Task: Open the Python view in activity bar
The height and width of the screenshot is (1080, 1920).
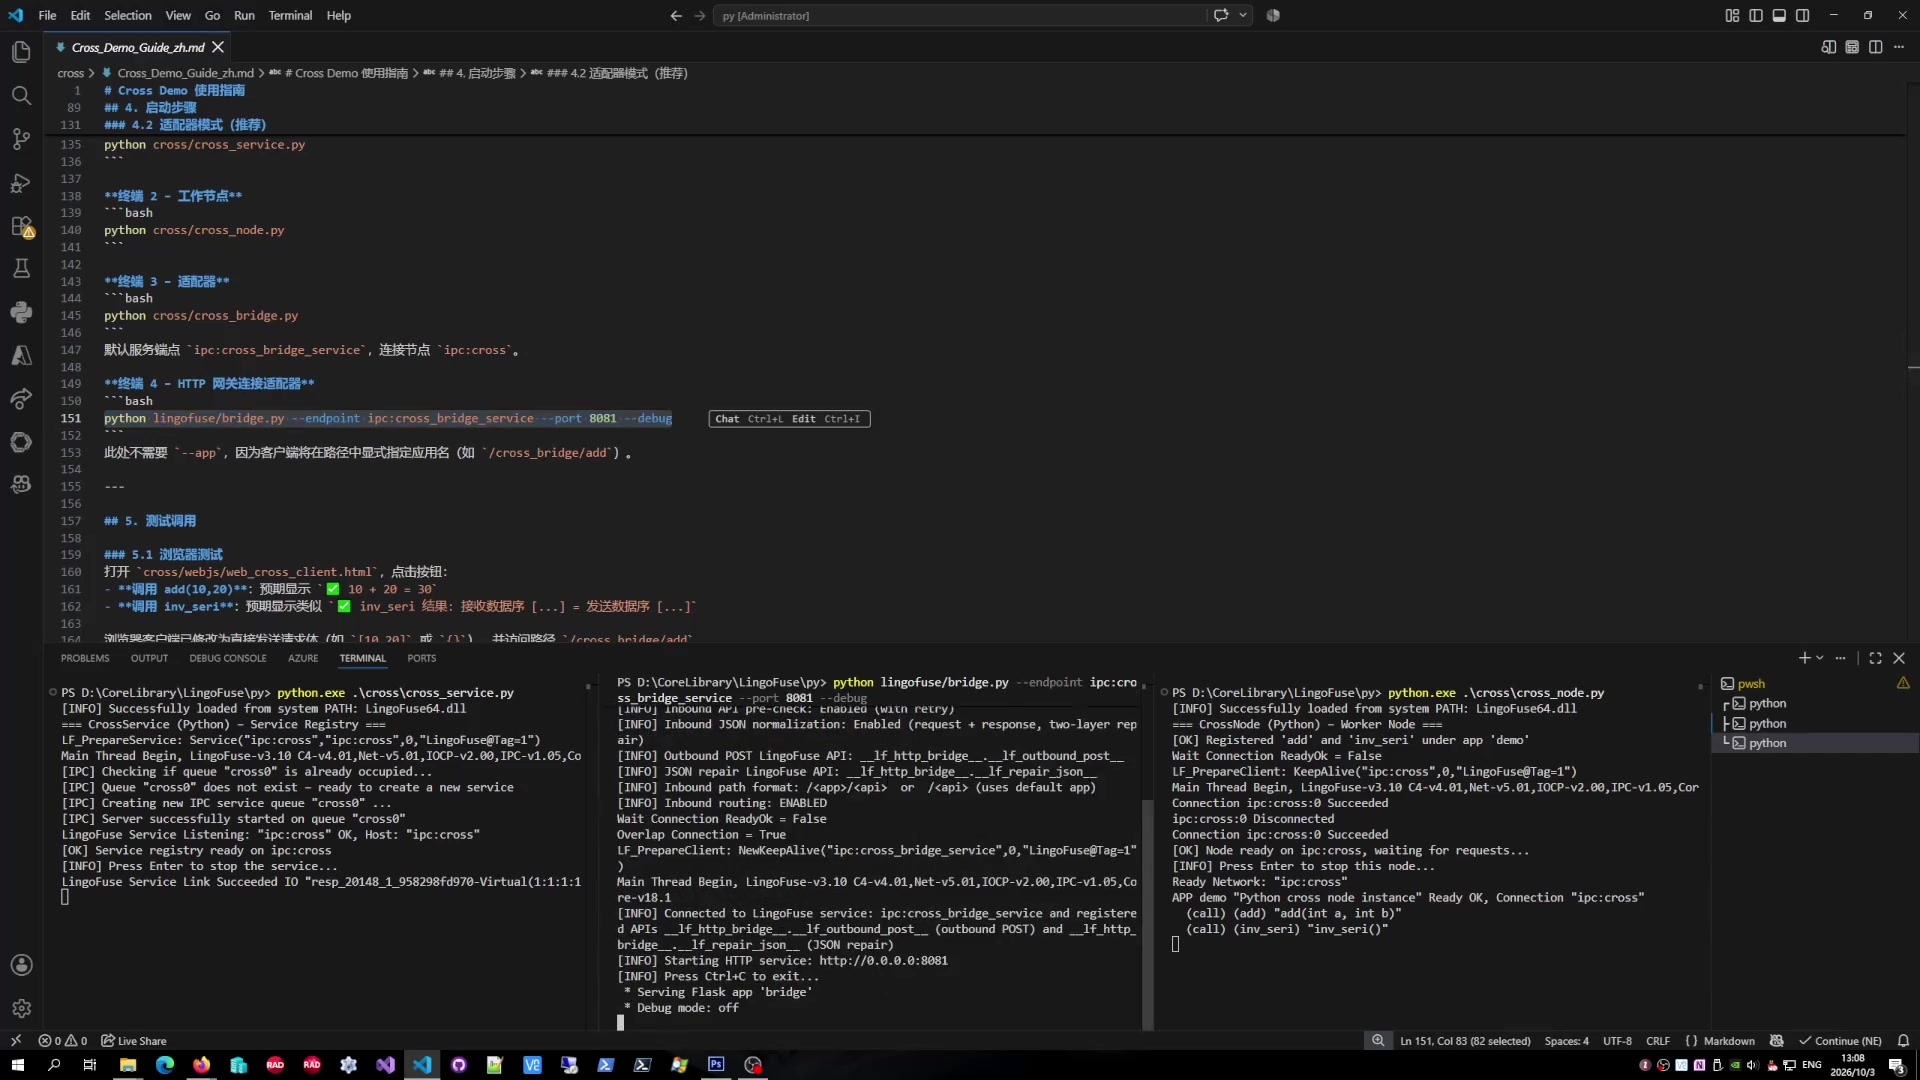Action: click(21, 312)
